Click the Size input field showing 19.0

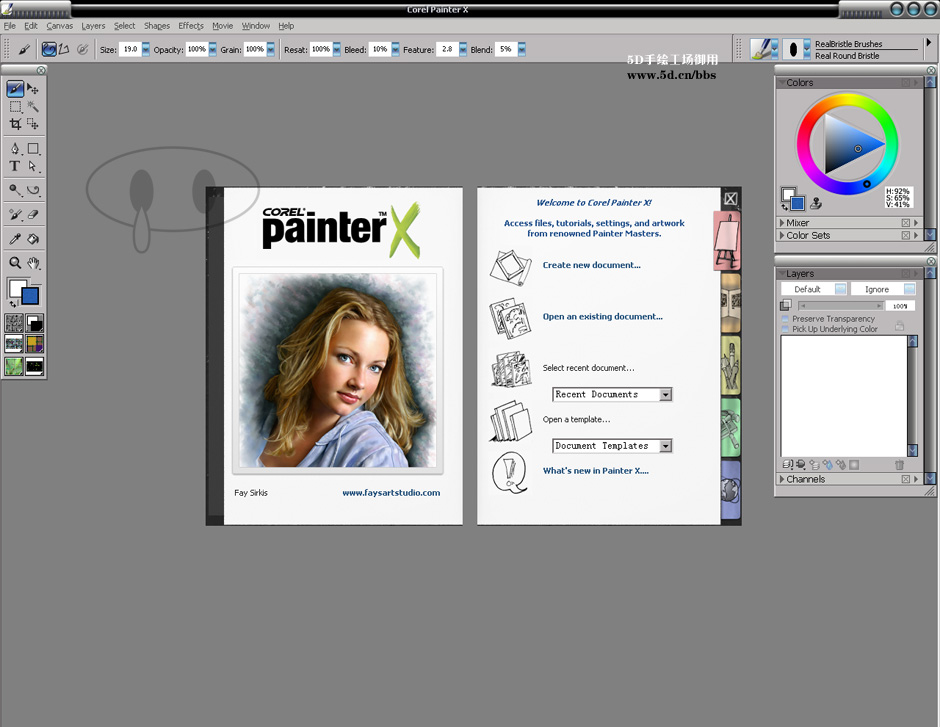[130, 49]
